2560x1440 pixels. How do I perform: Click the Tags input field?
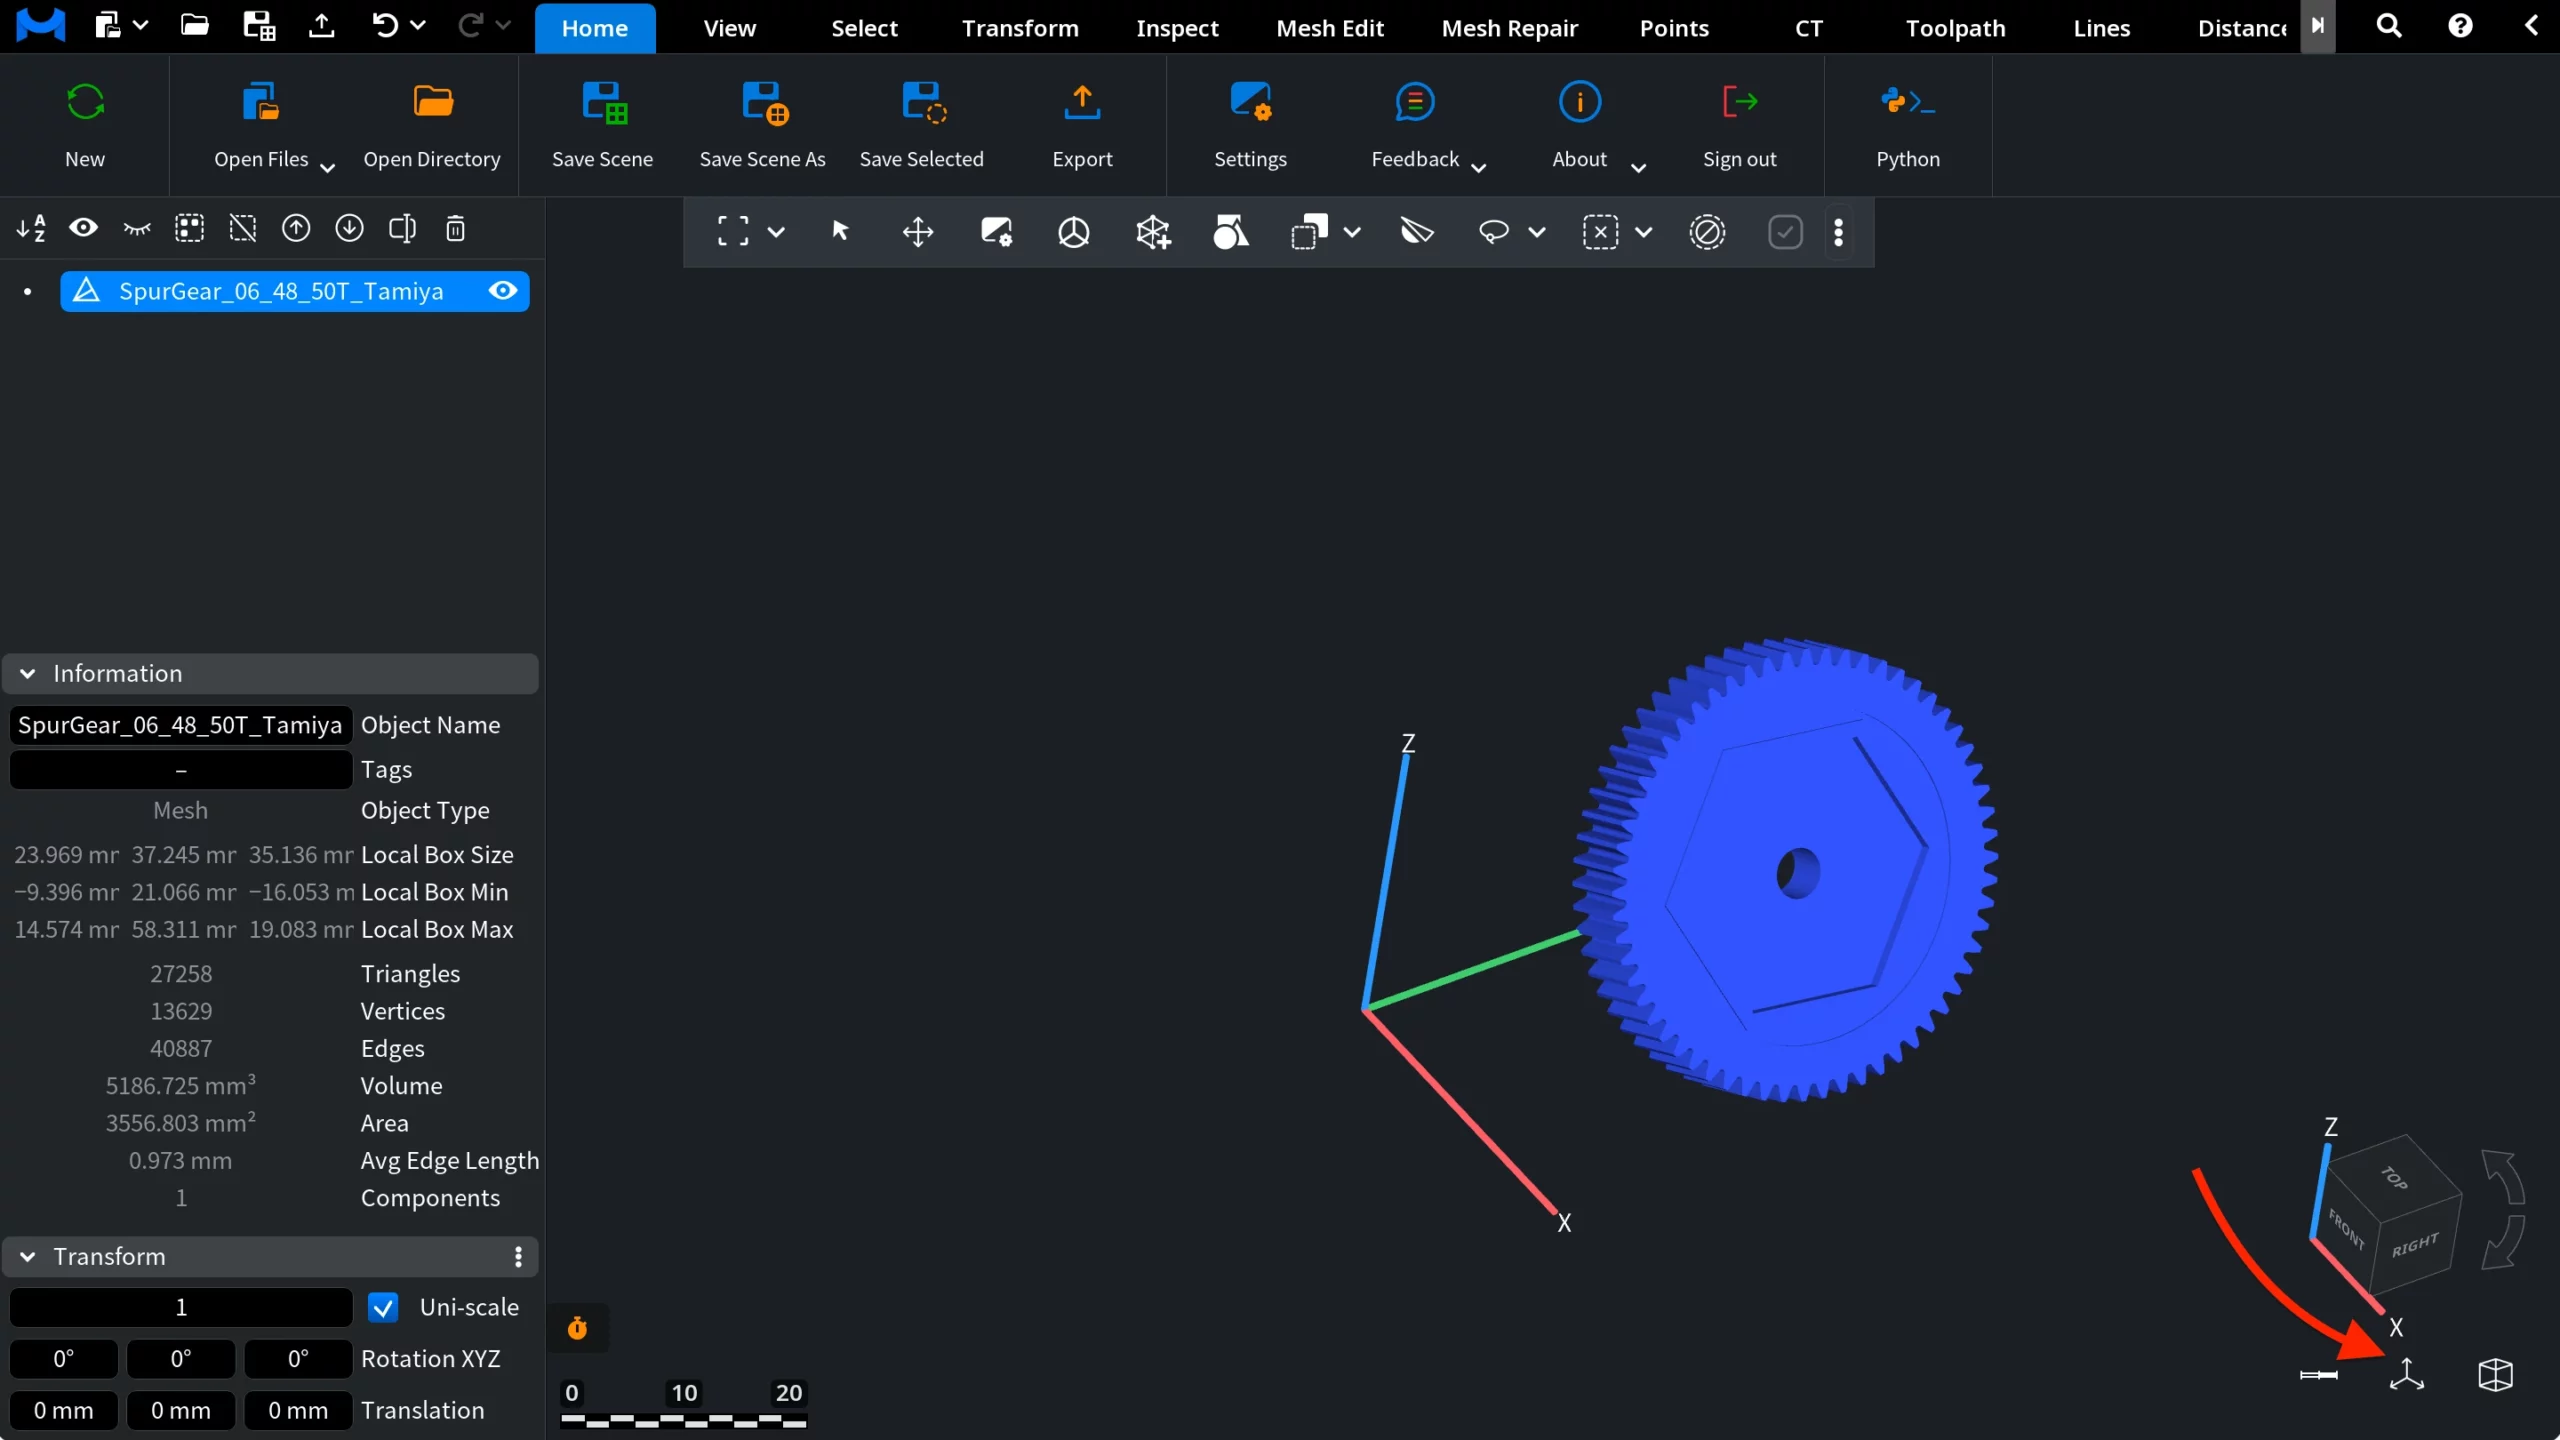pyautogui.click(x=180, y=769)
